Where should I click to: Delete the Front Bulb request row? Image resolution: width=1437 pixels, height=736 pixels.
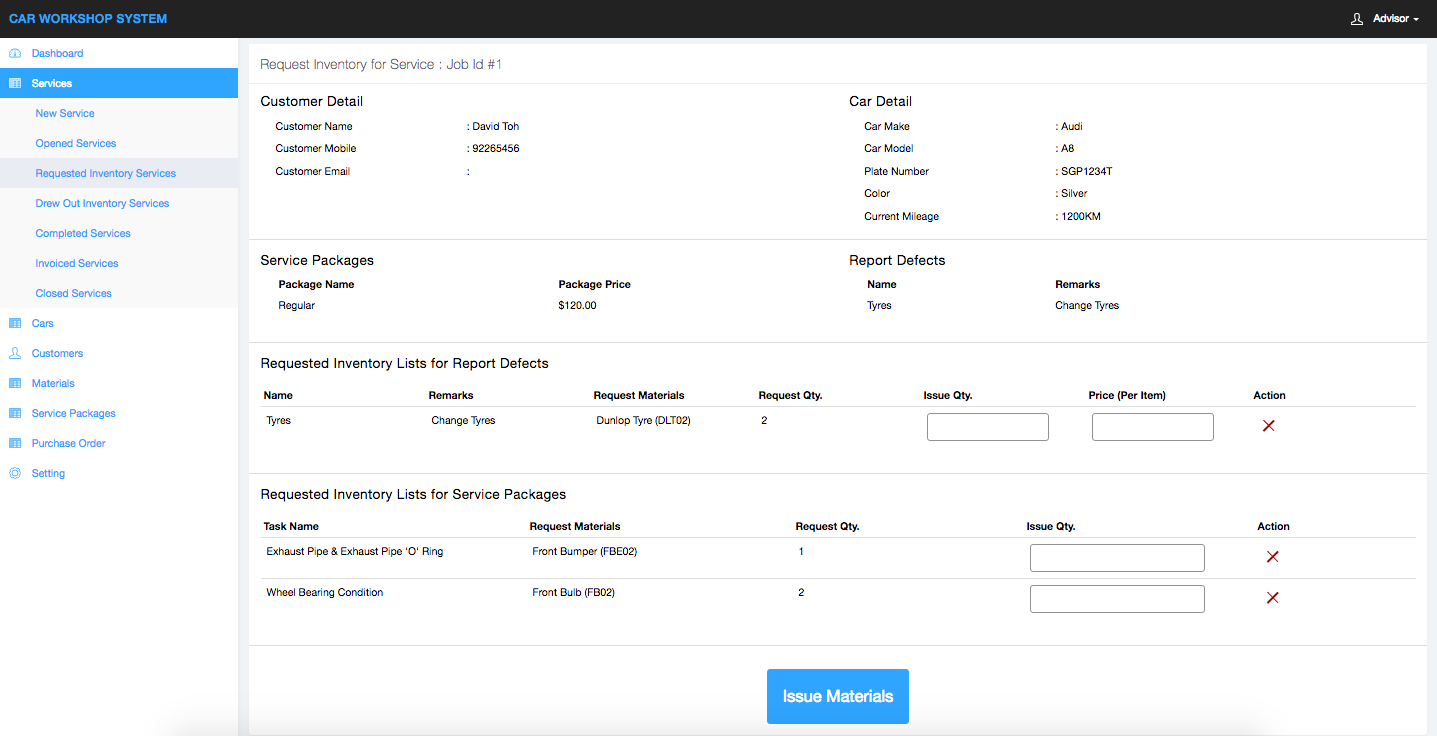tap(1272, 598)
